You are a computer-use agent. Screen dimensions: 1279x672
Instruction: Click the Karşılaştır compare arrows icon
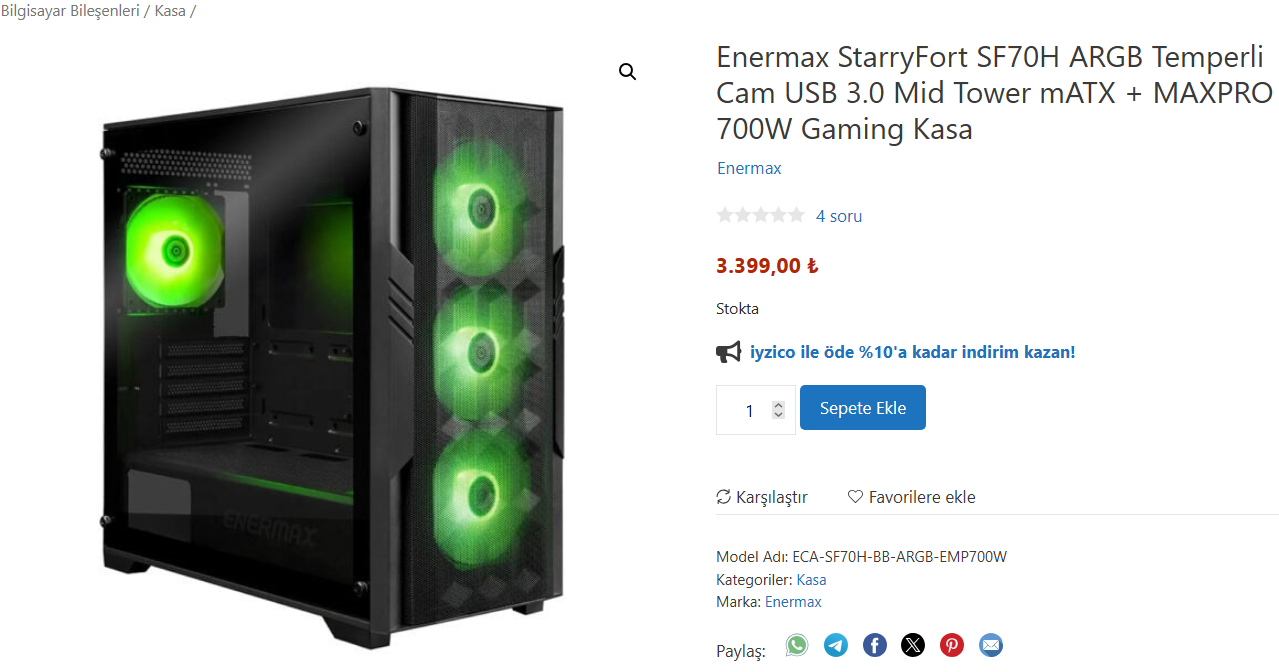tap(724, 497)
